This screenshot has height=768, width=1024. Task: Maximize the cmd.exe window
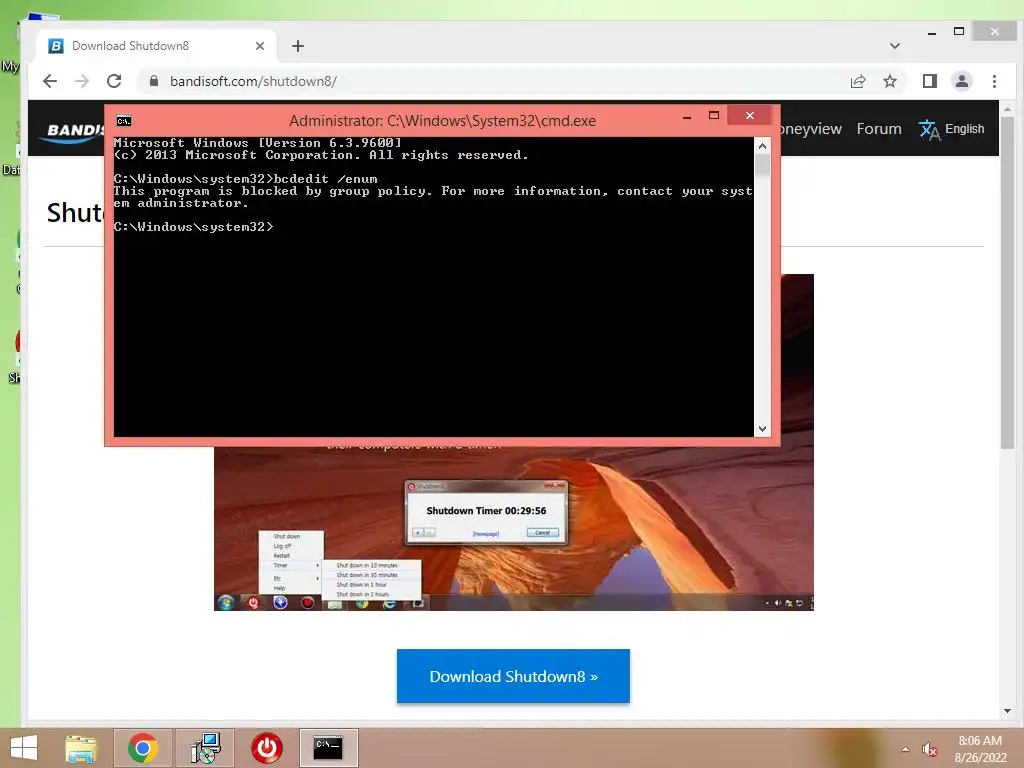[x=714, y=116]
